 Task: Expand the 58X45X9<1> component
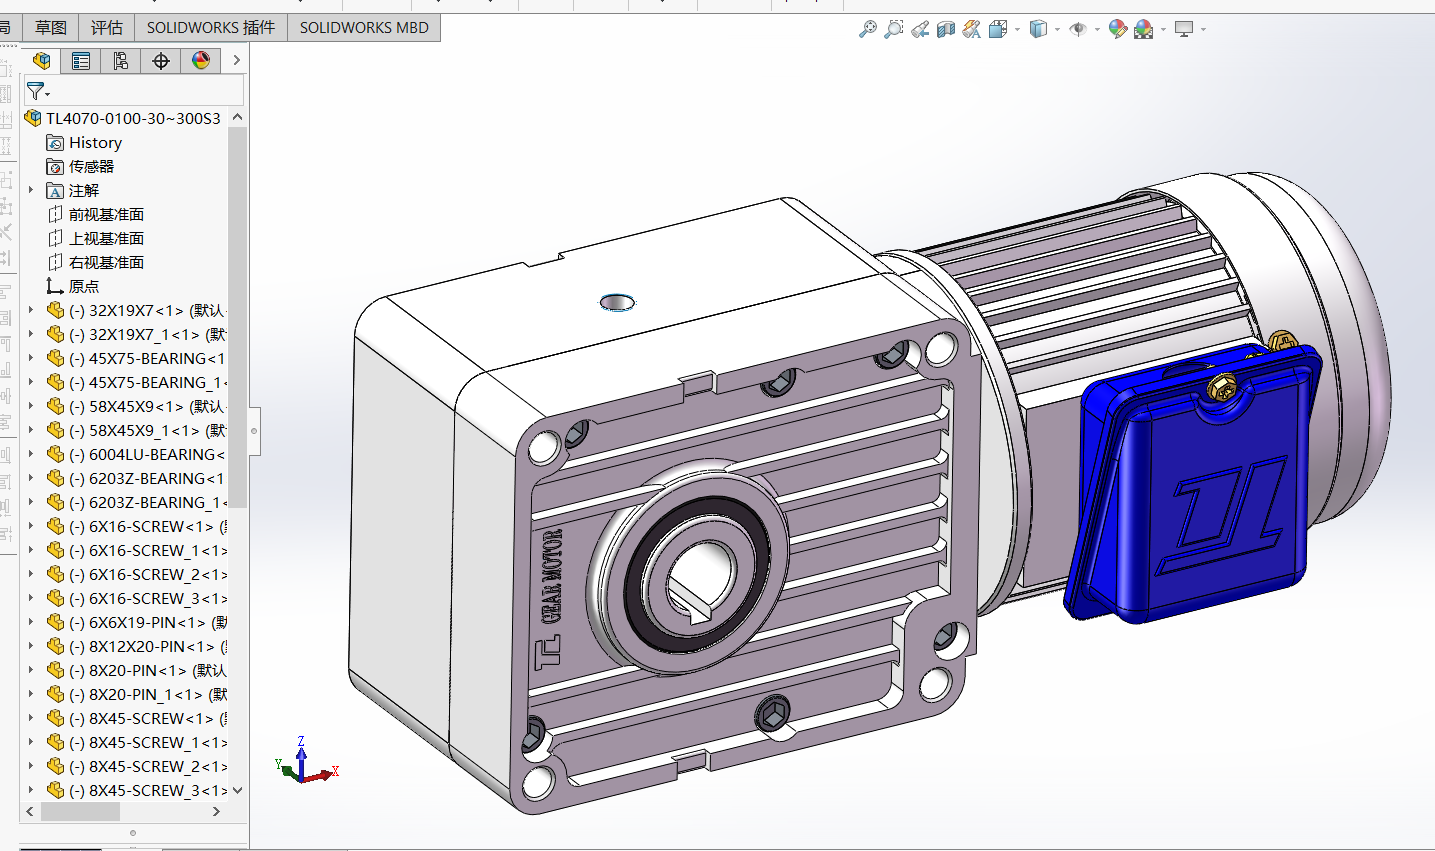pos(31,406)
